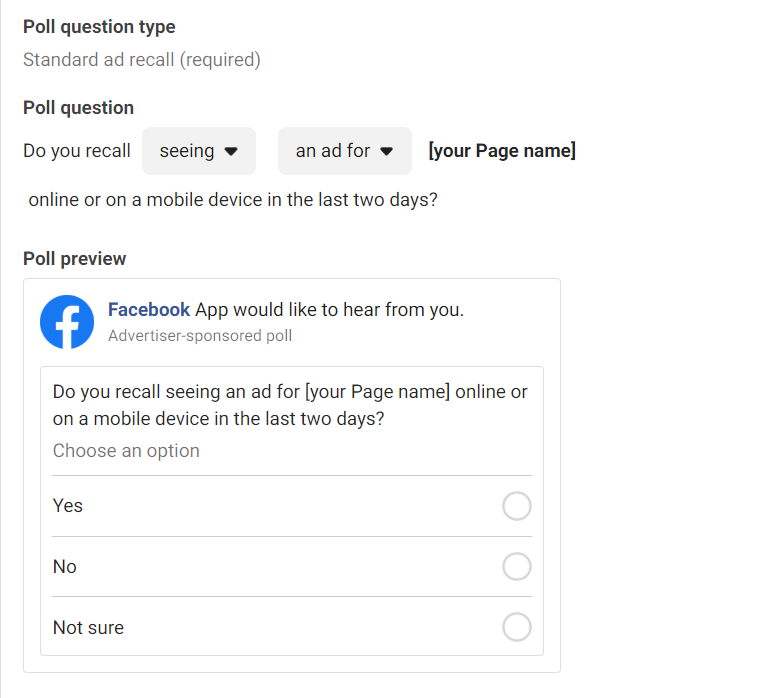Screen dimensions: 776x698
Task: Click the [your Page name] placeholder
Action: [502, 150]
